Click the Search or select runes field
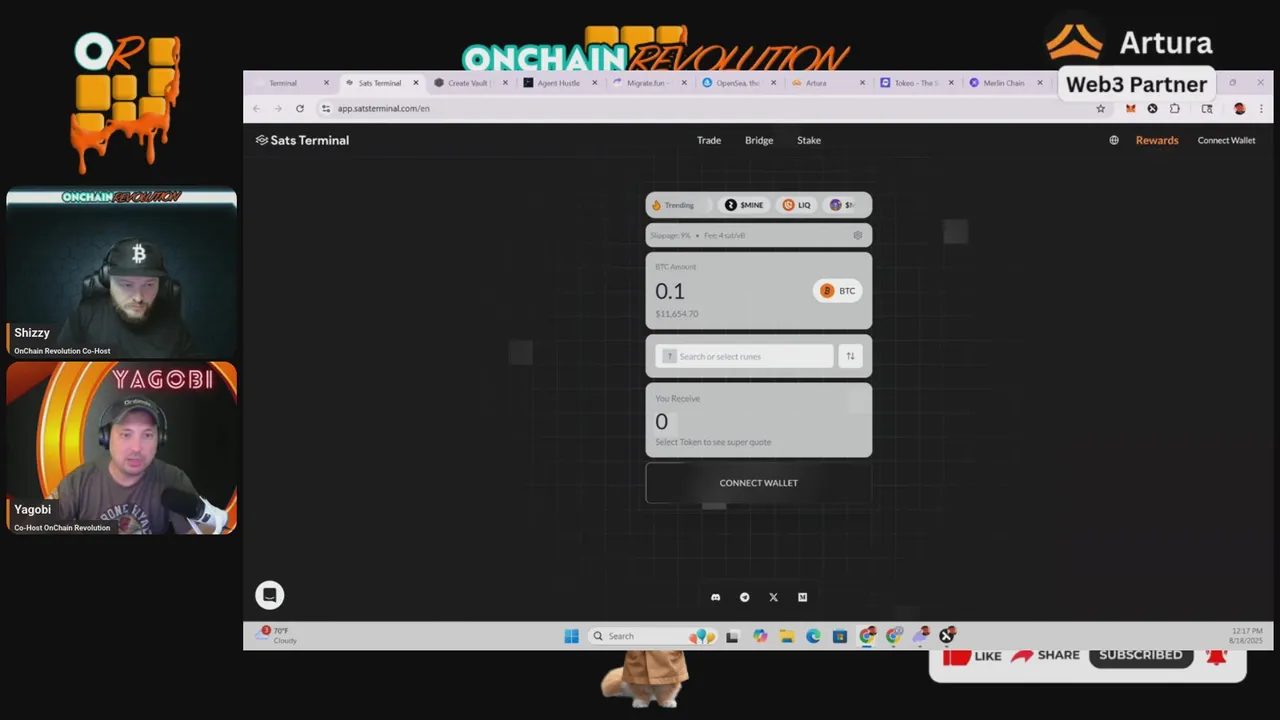Screen dimensions: 1280x720 (x=744, y=356)
